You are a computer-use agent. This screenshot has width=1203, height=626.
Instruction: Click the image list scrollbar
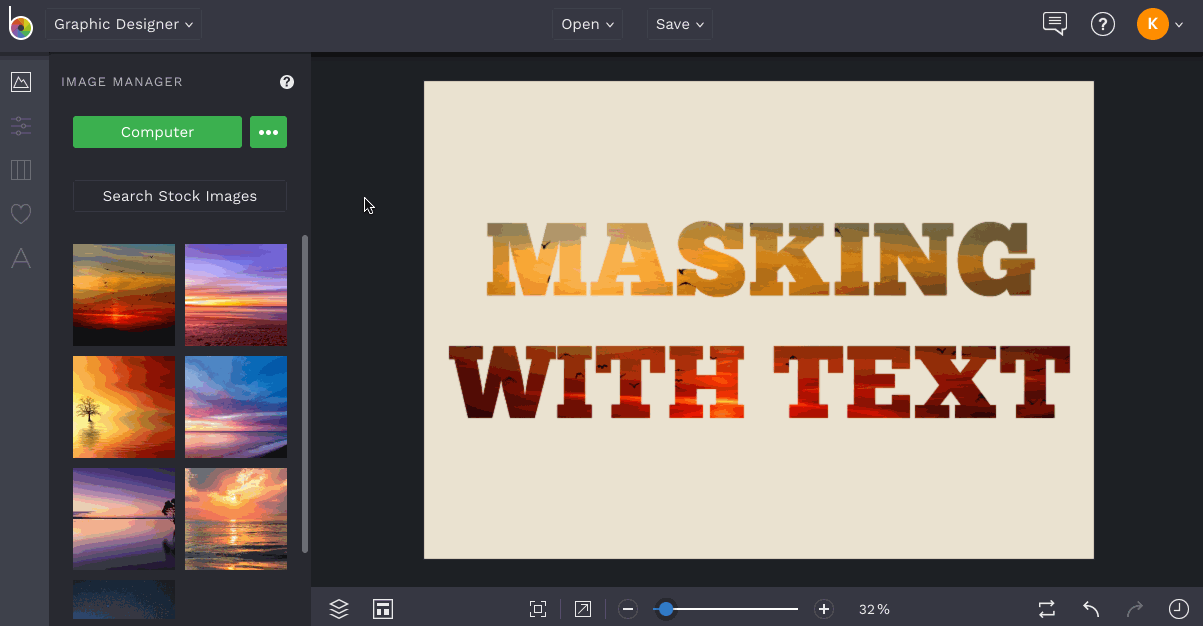tap(305, 394)
